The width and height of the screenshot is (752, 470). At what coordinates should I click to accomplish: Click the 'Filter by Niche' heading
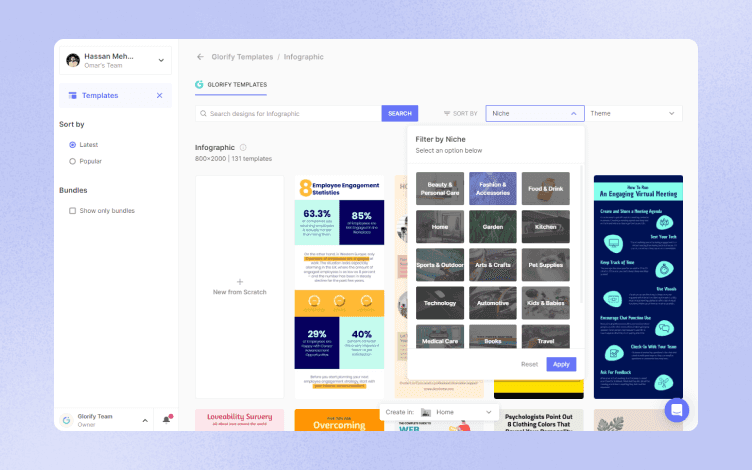(x=440, y=139)
